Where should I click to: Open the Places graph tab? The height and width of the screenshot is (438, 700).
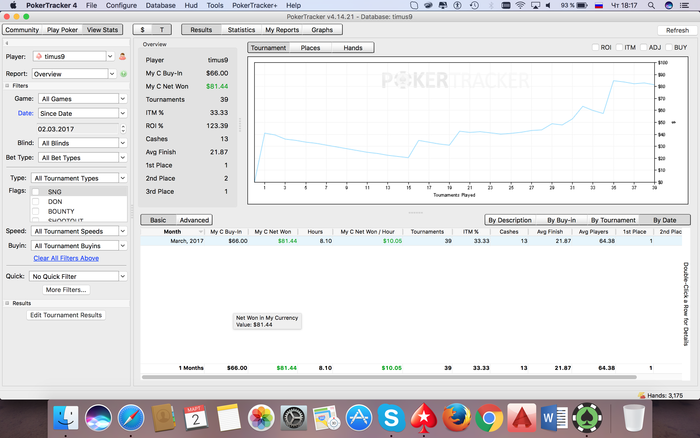(310, 47)
